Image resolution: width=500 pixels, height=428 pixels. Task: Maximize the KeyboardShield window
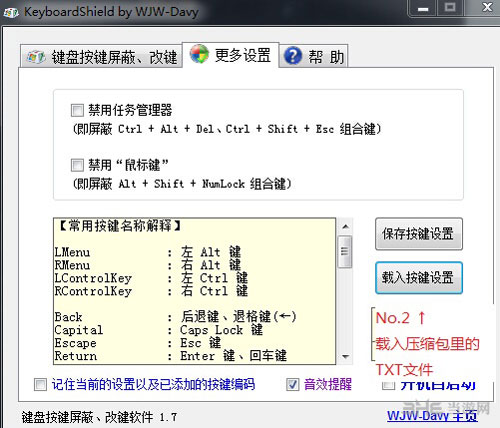[x=450, y=8]
